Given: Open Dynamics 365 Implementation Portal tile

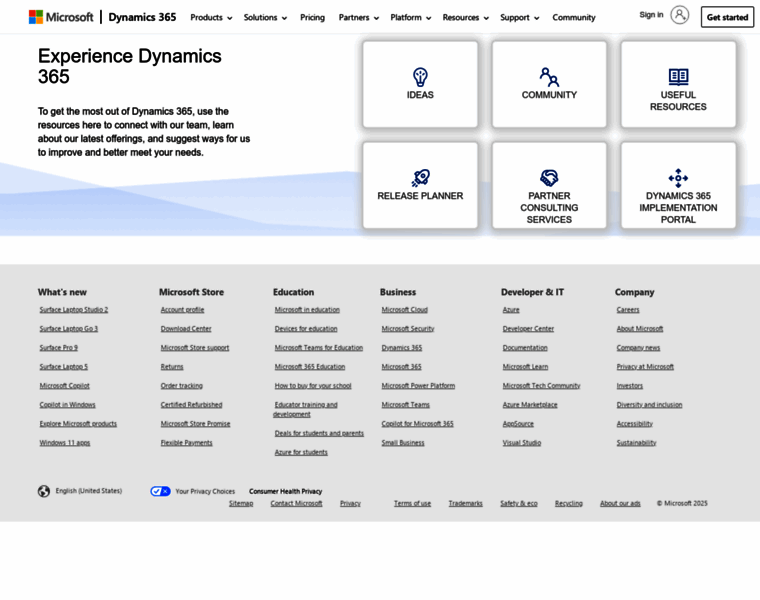Looking at the screenshot, I should 678,185.
